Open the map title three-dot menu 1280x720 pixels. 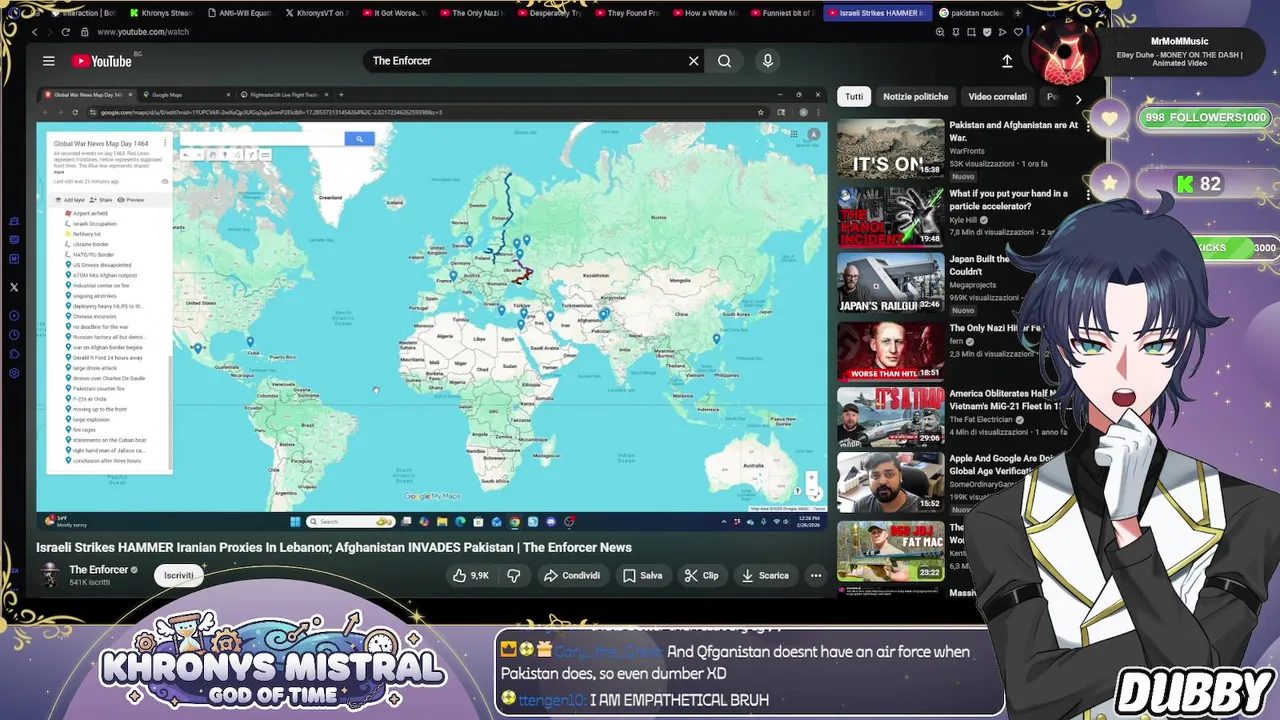click(x=165, y=145)
